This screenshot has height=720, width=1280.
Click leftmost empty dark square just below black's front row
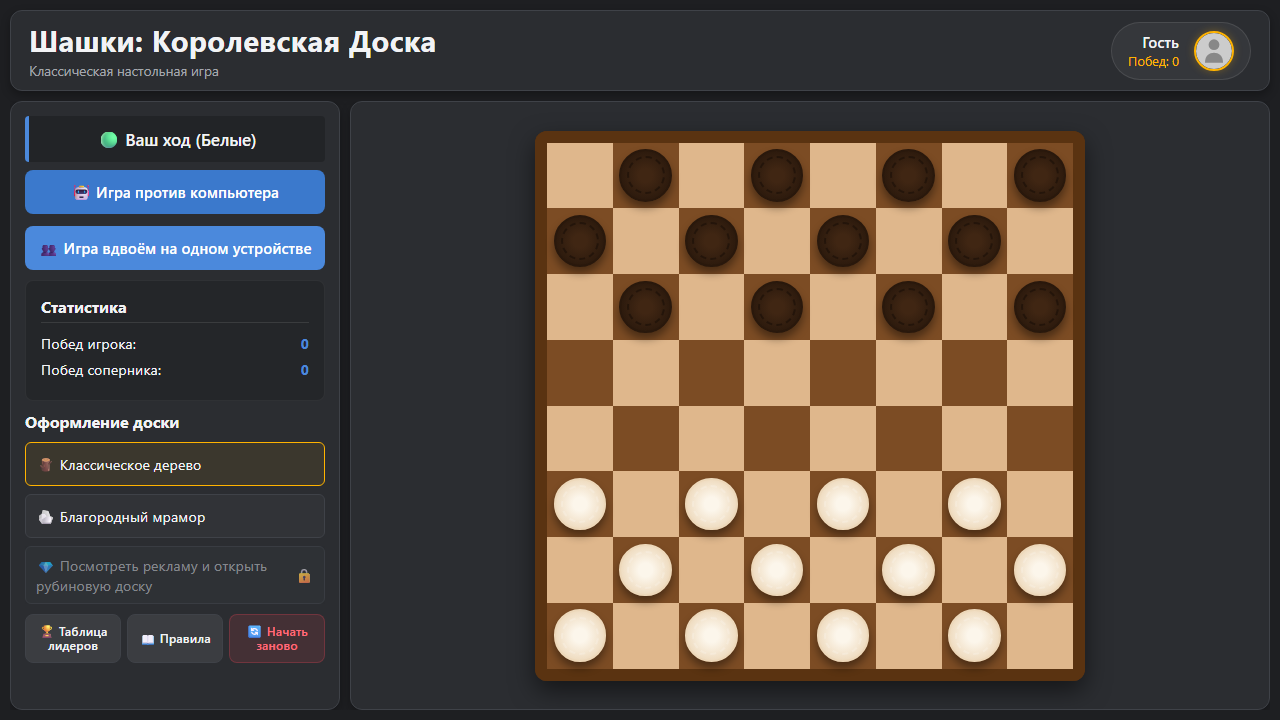click(x=580, y=372)
